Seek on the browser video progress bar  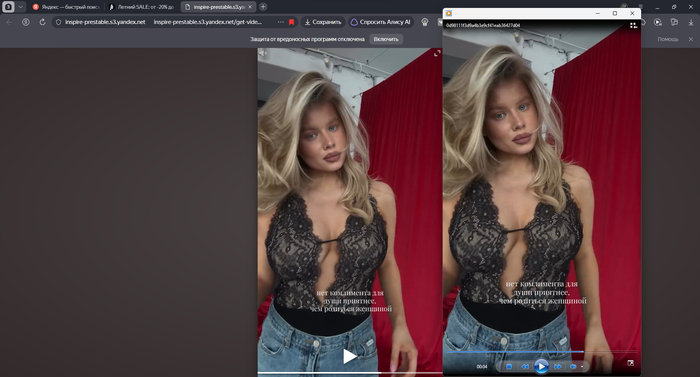pos(350,373)
